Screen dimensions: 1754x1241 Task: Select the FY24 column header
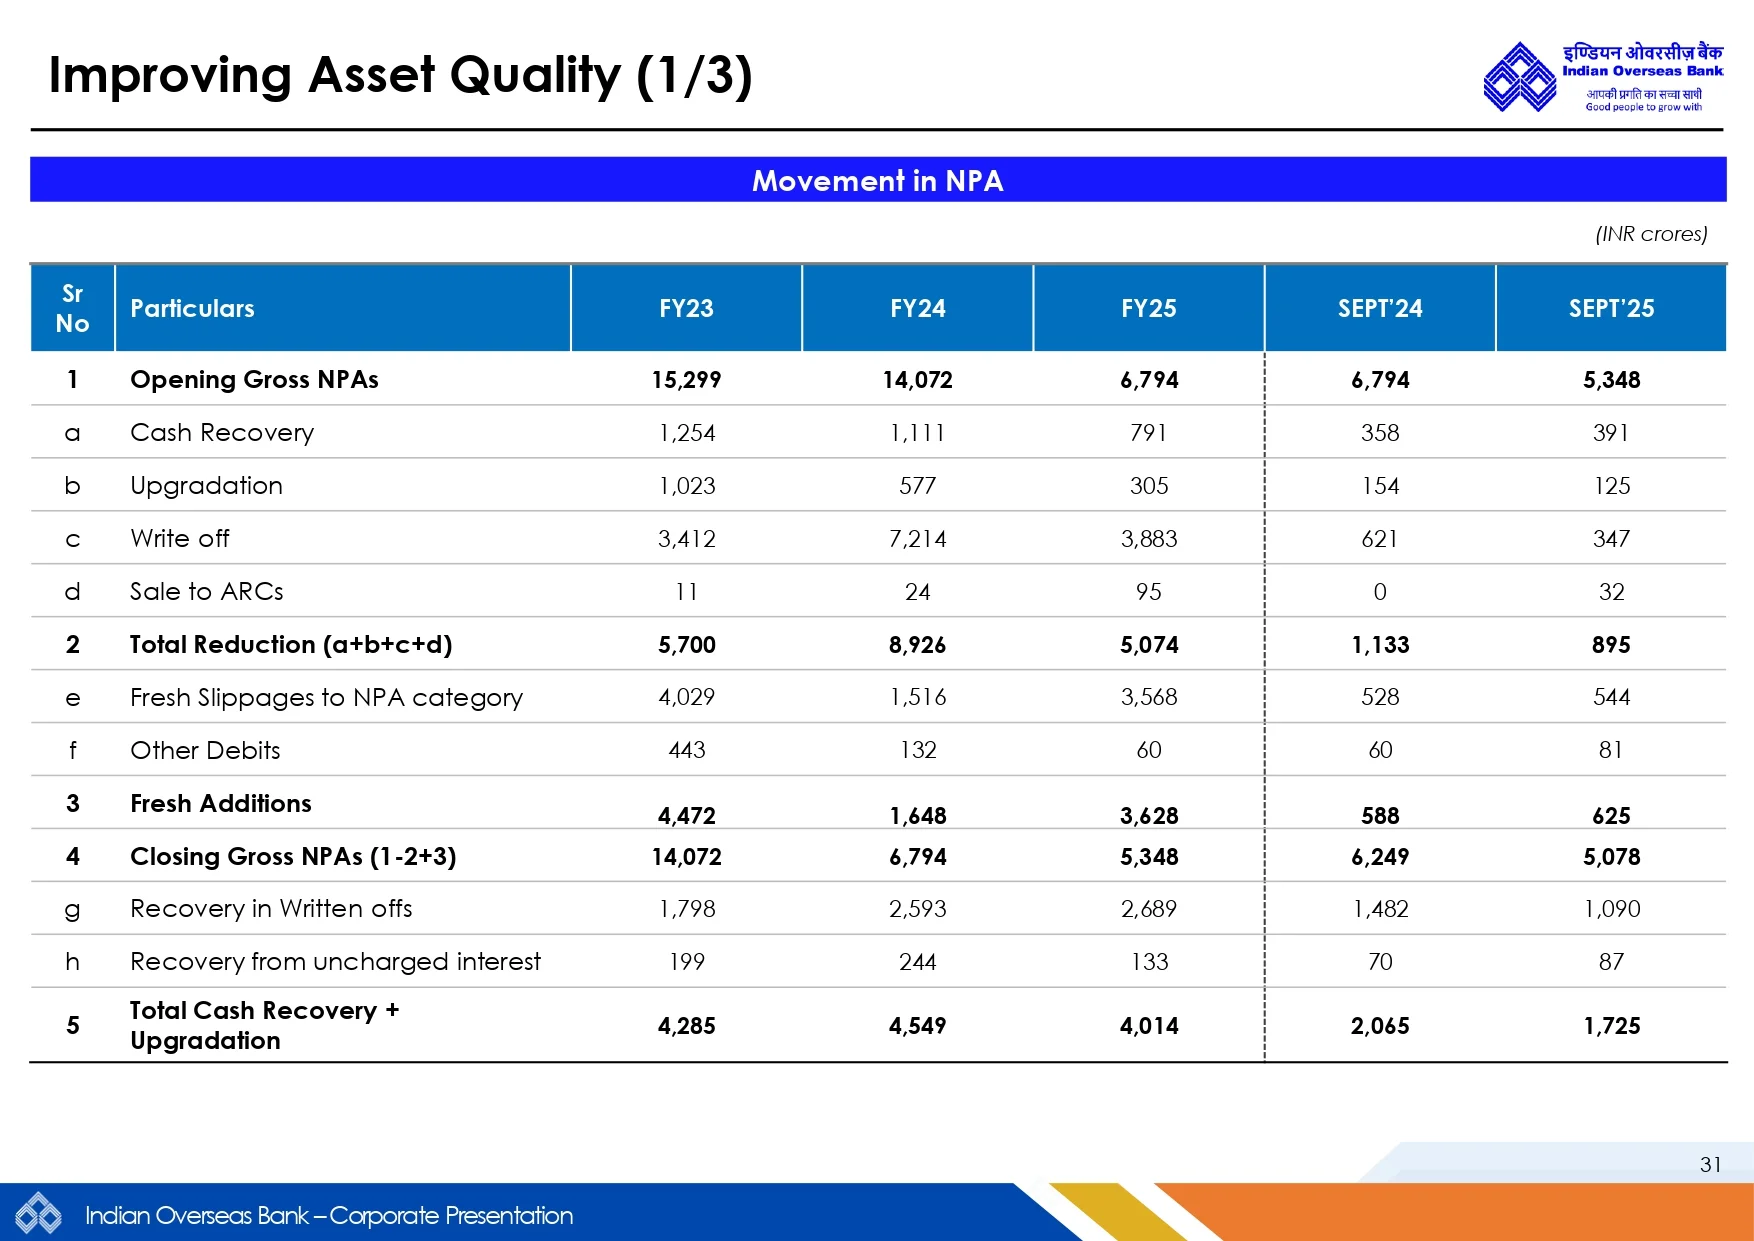[917, 308]
